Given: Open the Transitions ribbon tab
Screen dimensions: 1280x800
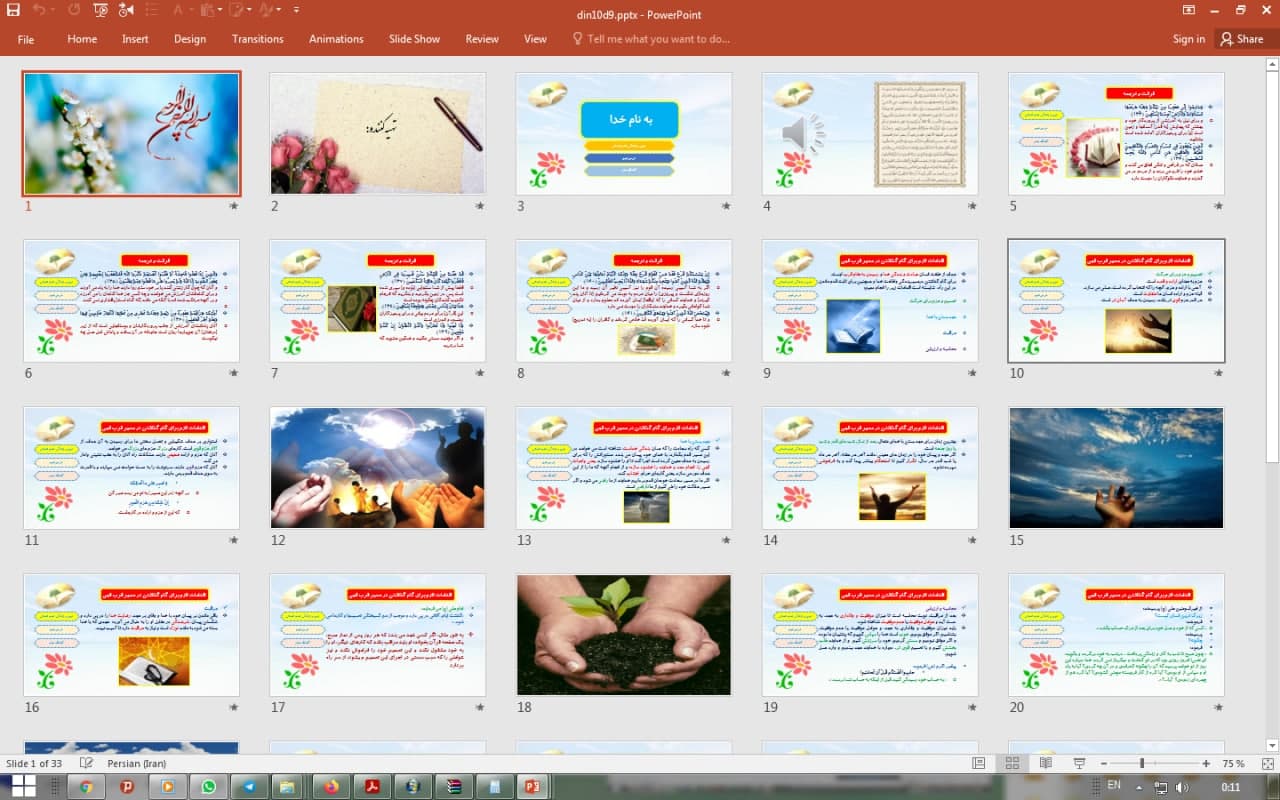Looking at the screenshot, I should 257,39.
